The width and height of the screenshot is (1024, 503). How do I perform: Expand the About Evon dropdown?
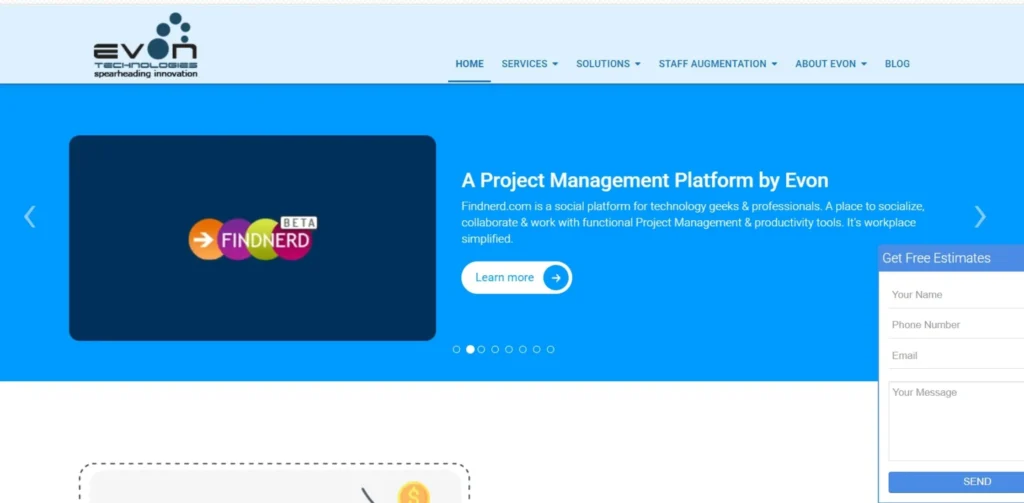click(831, 64)
